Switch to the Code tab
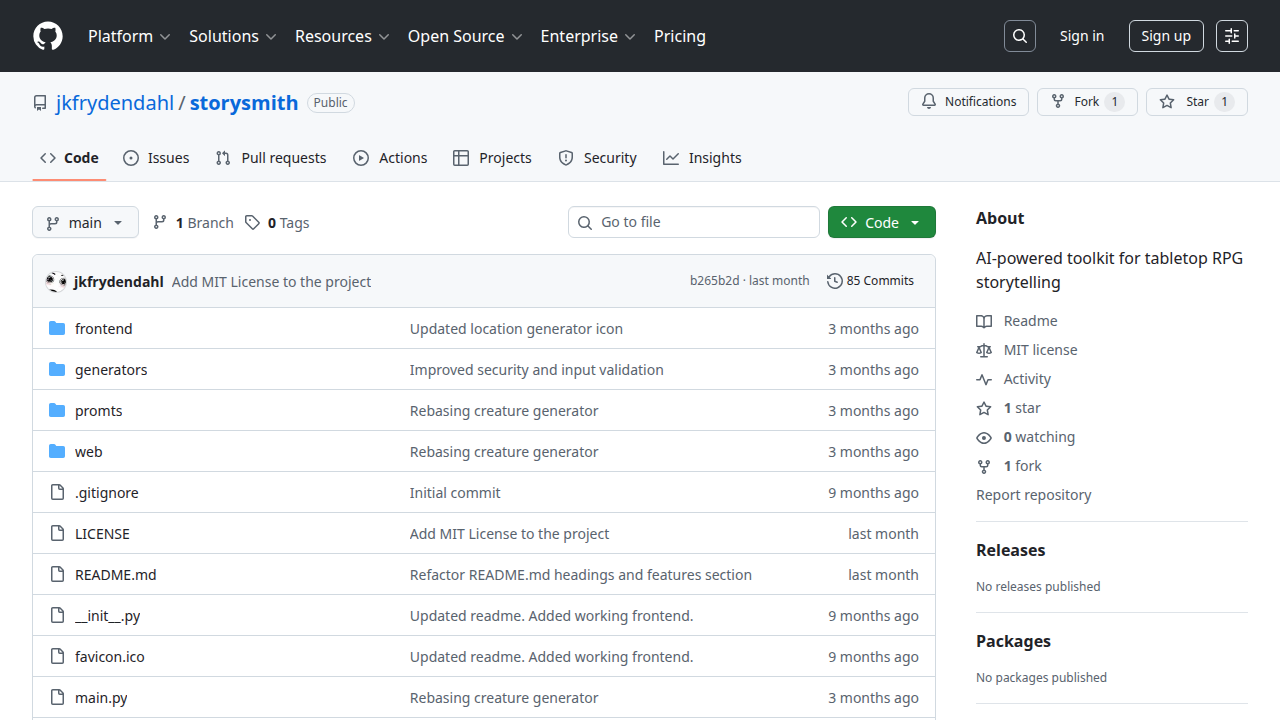Image resolution: width=1280 pixels, height=720 pixels. (69, 158)
